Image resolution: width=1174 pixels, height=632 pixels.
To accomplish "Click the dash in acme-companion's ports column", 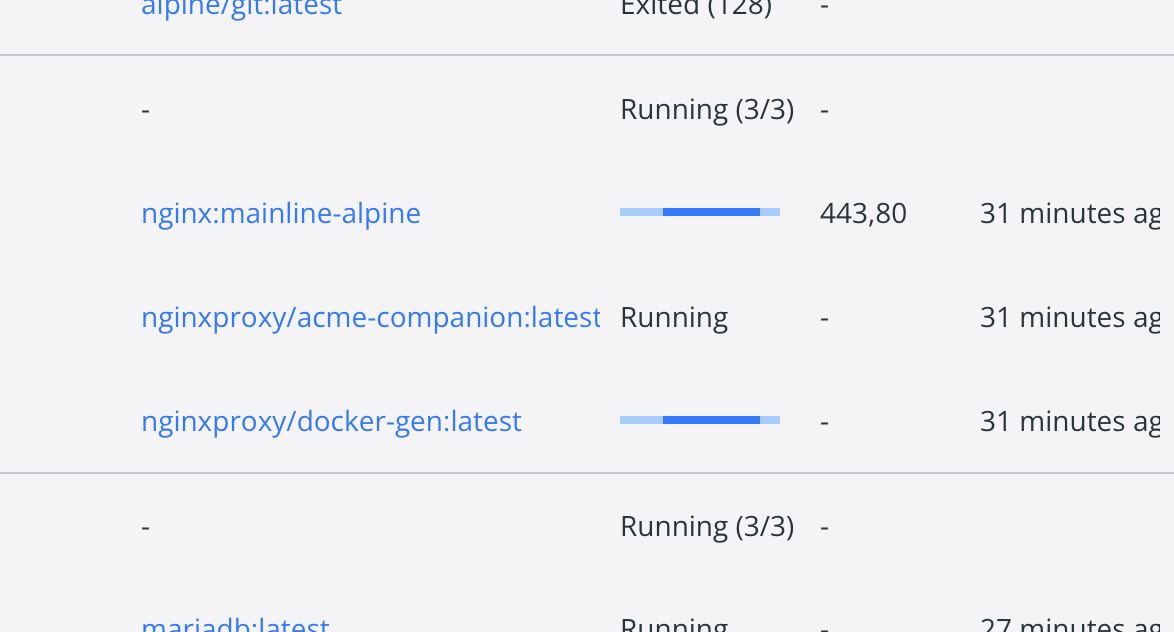I will 824,317.
